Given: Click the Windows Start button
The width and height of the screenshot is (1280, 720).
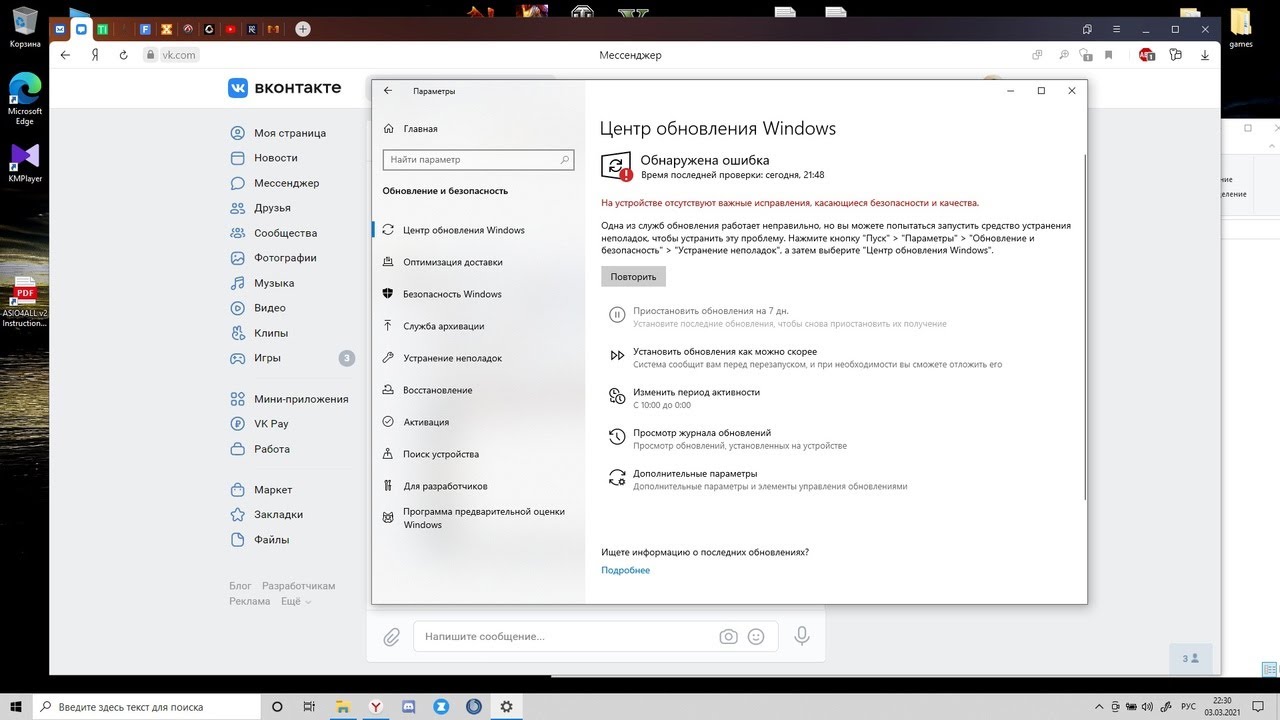Looking at the screenshot, I should [x=16, y=706].
